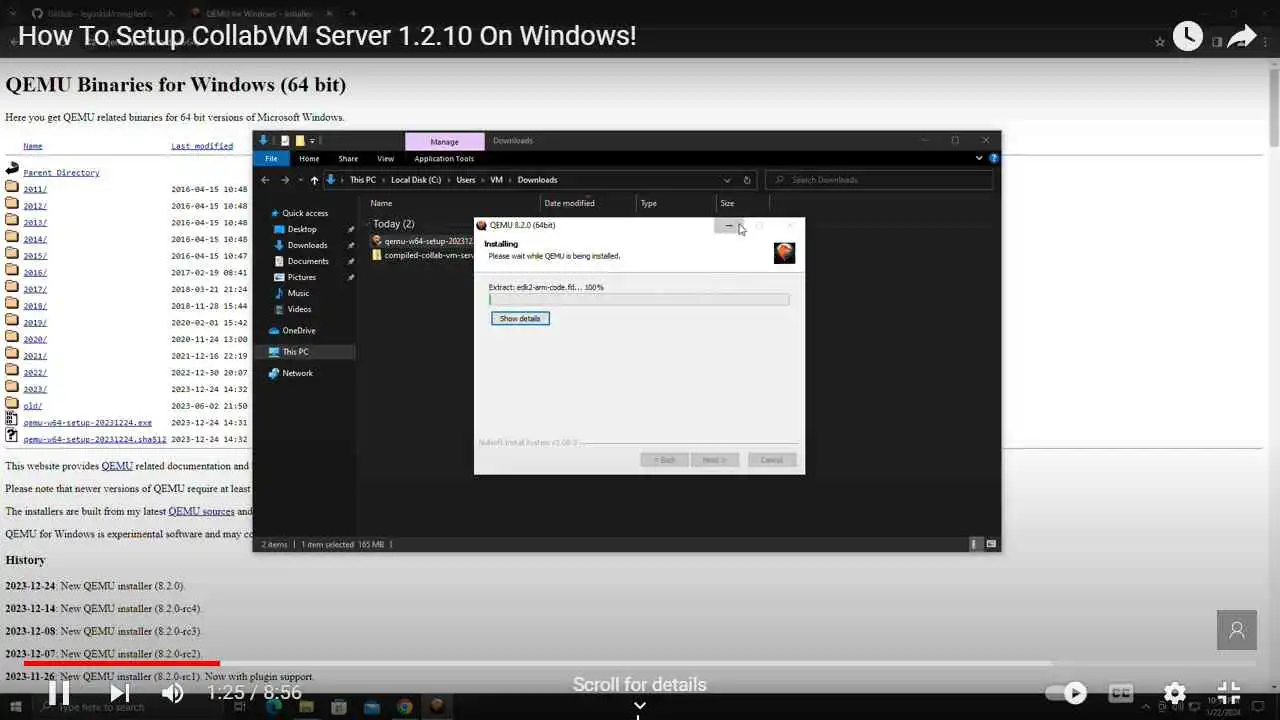Open the View ribbon tab

pos(385,158)
